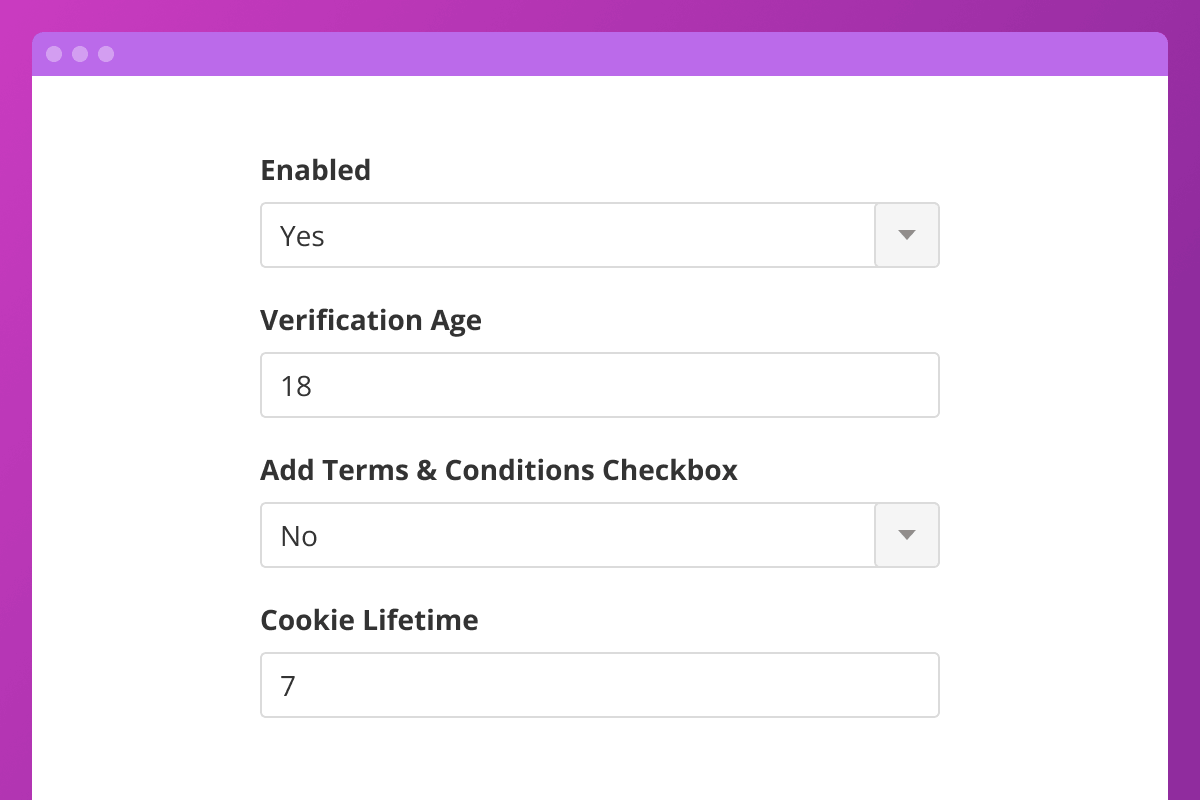
Task: Click the Enabled field label
Action: point(315,170)
